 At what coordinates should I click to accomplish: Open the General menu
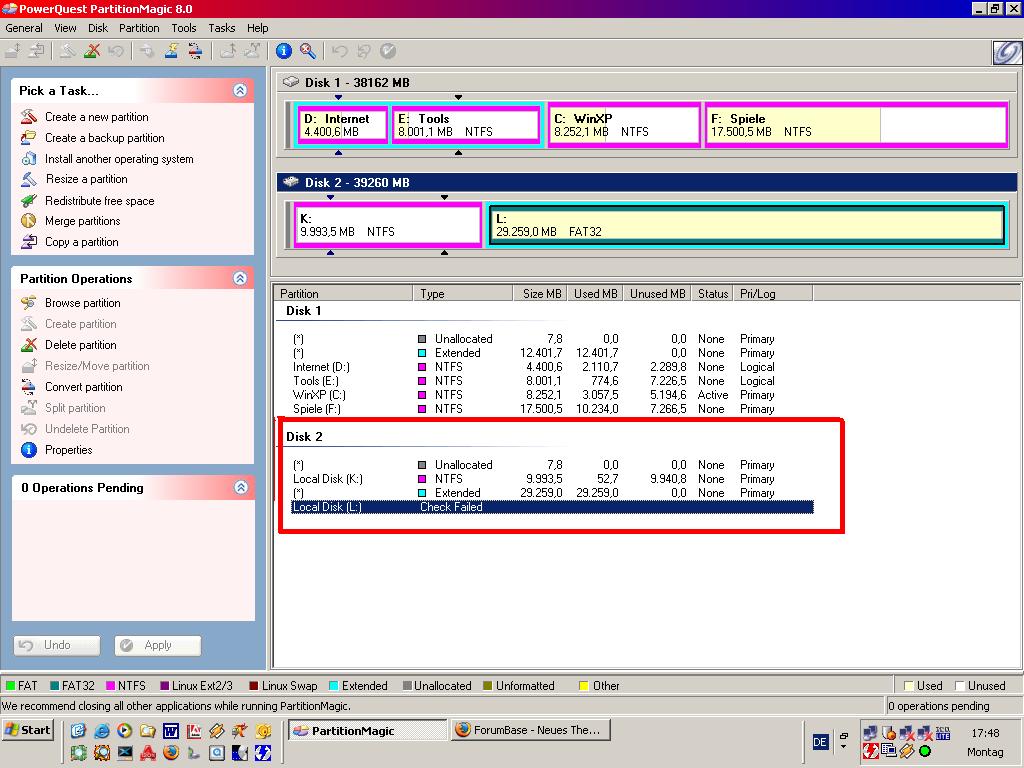click(x=24, y=28)
